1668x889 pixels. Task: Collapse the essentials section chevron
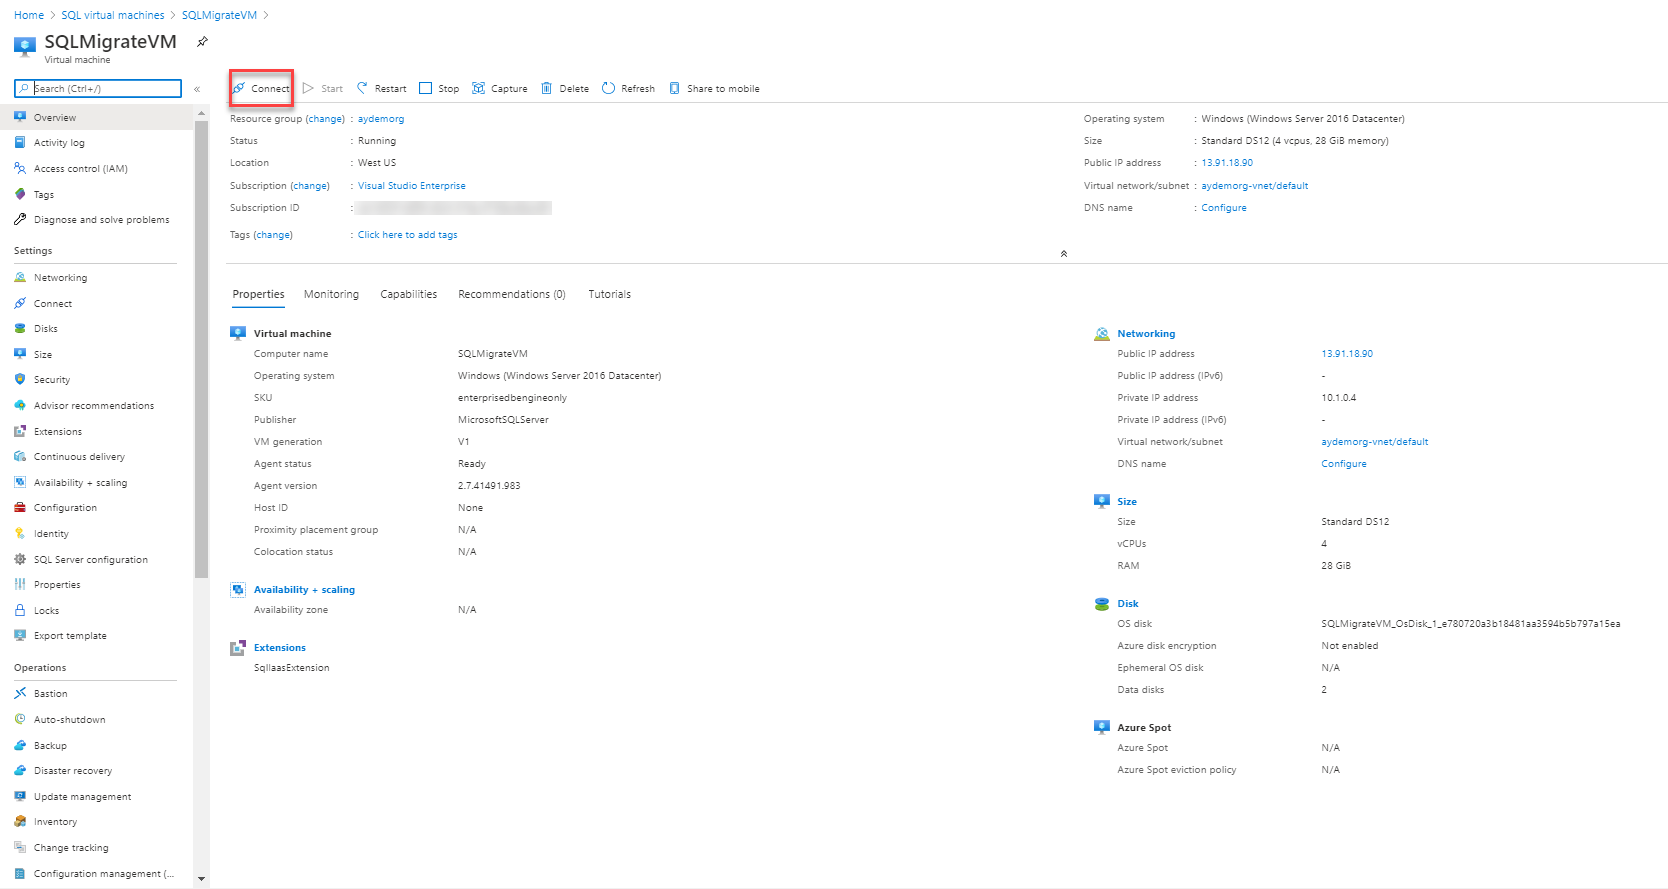click(1063, 254)
